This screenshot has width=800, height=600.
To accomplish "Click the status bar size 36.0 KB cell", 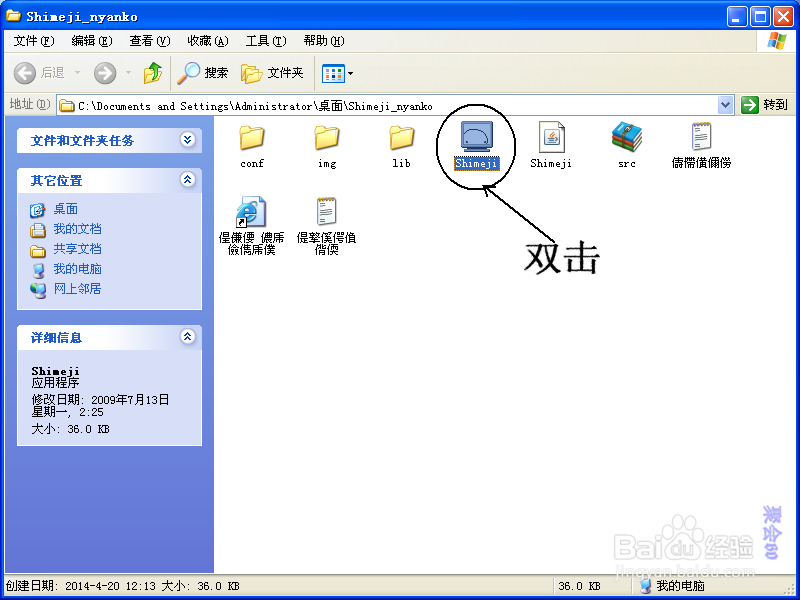I will click(x=580, y=586).
